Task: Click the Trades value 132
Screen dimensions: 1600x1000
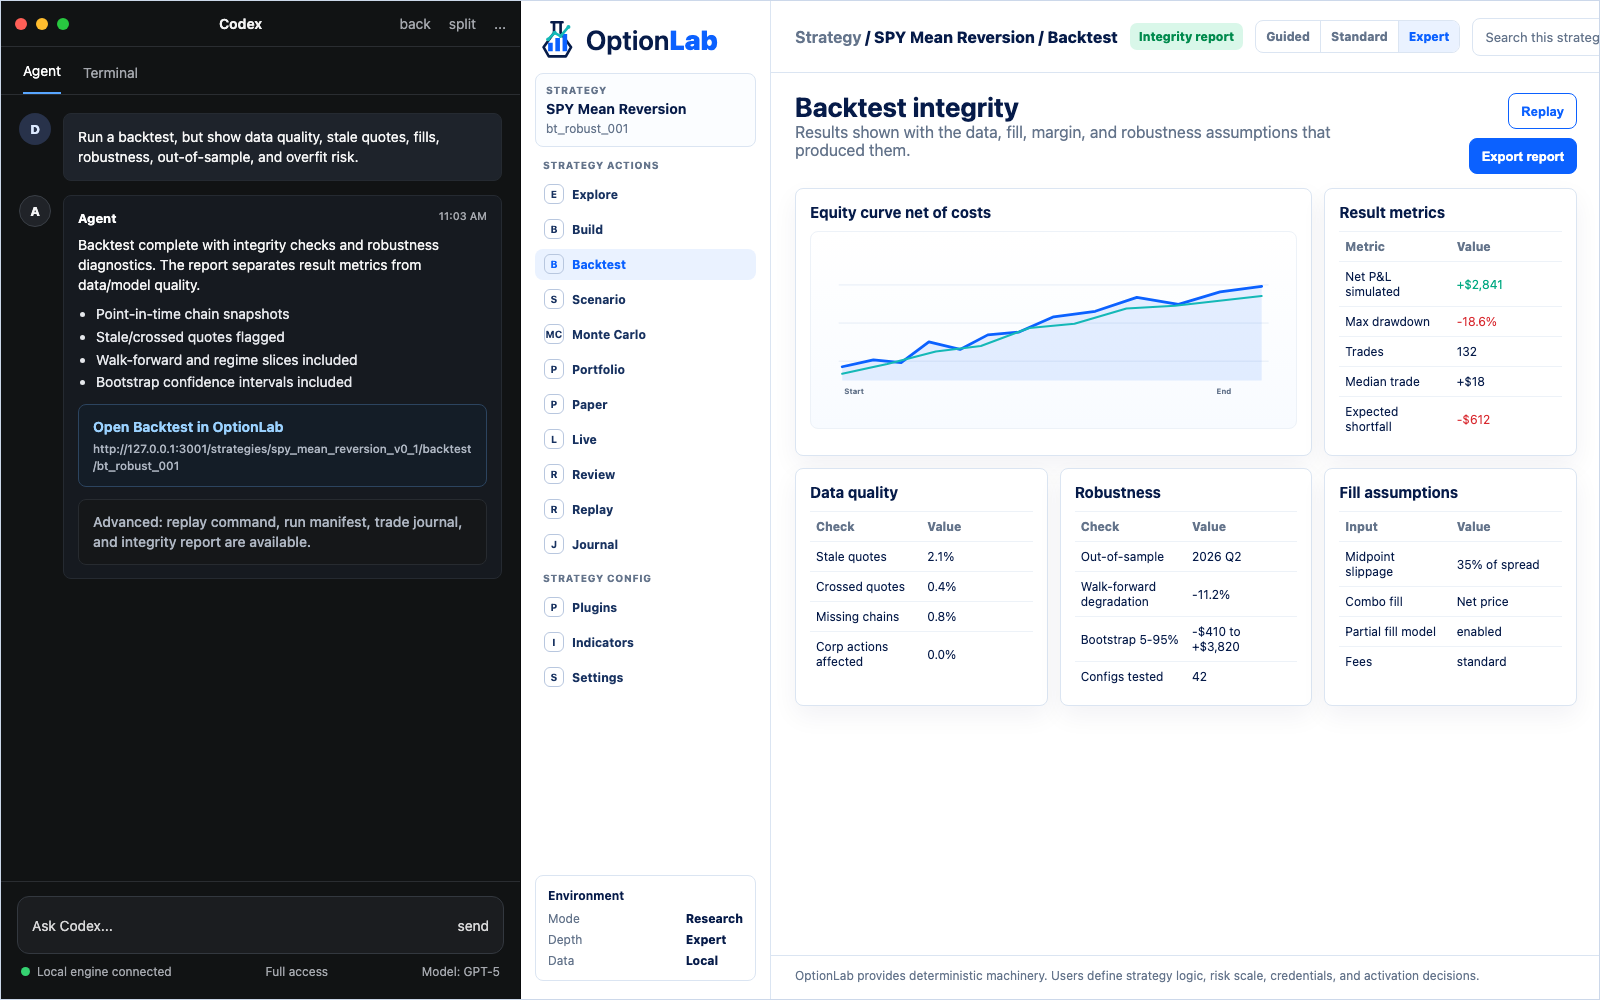Action: click(1466, 352)
